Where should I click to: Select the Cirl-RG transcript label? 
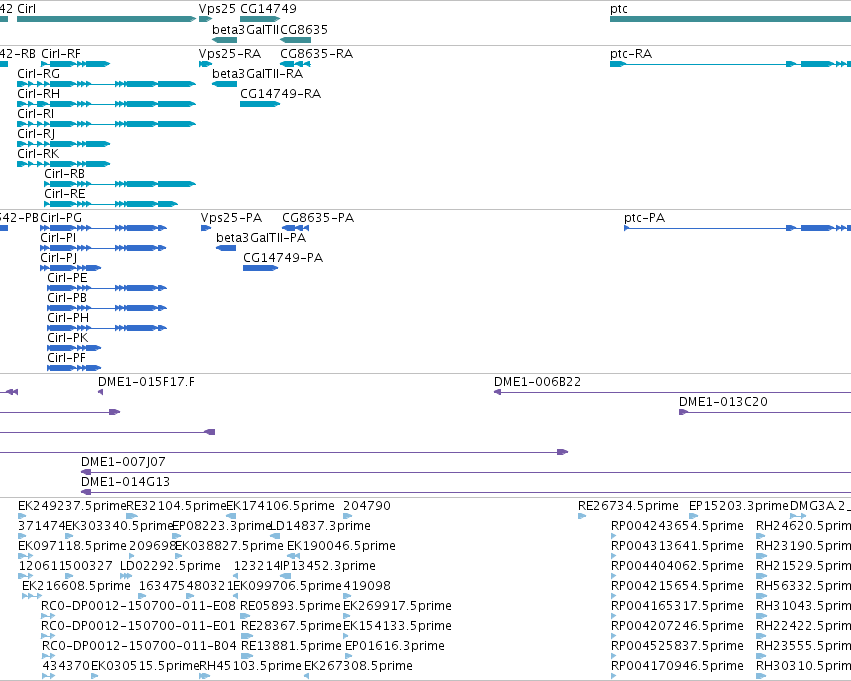coord(39,74)
